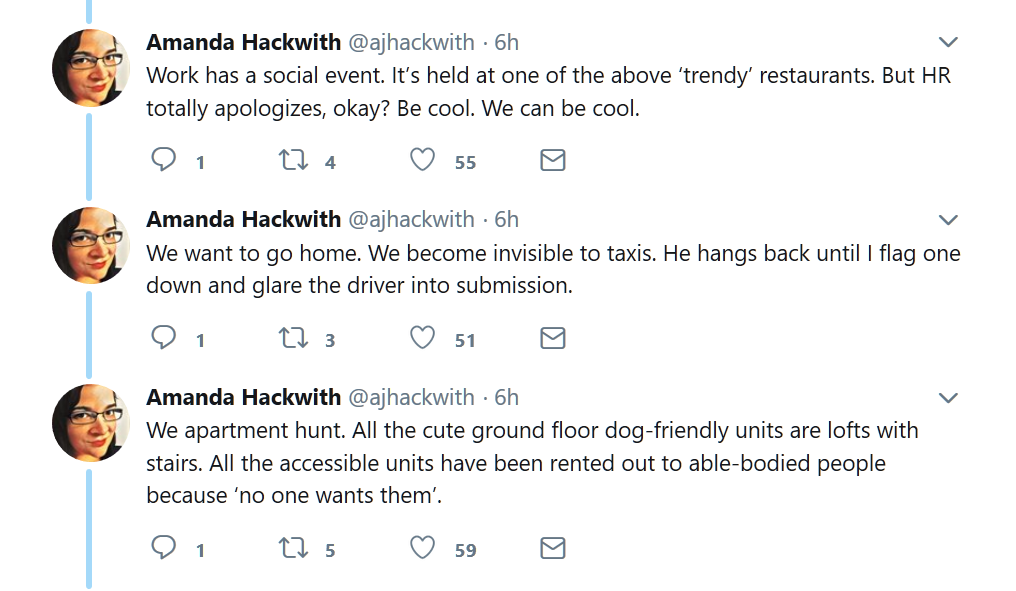Reply to the 'We apartment hunt' tweet
Viewport: 1016px width, 591px height.
click(x=163, y=548)
